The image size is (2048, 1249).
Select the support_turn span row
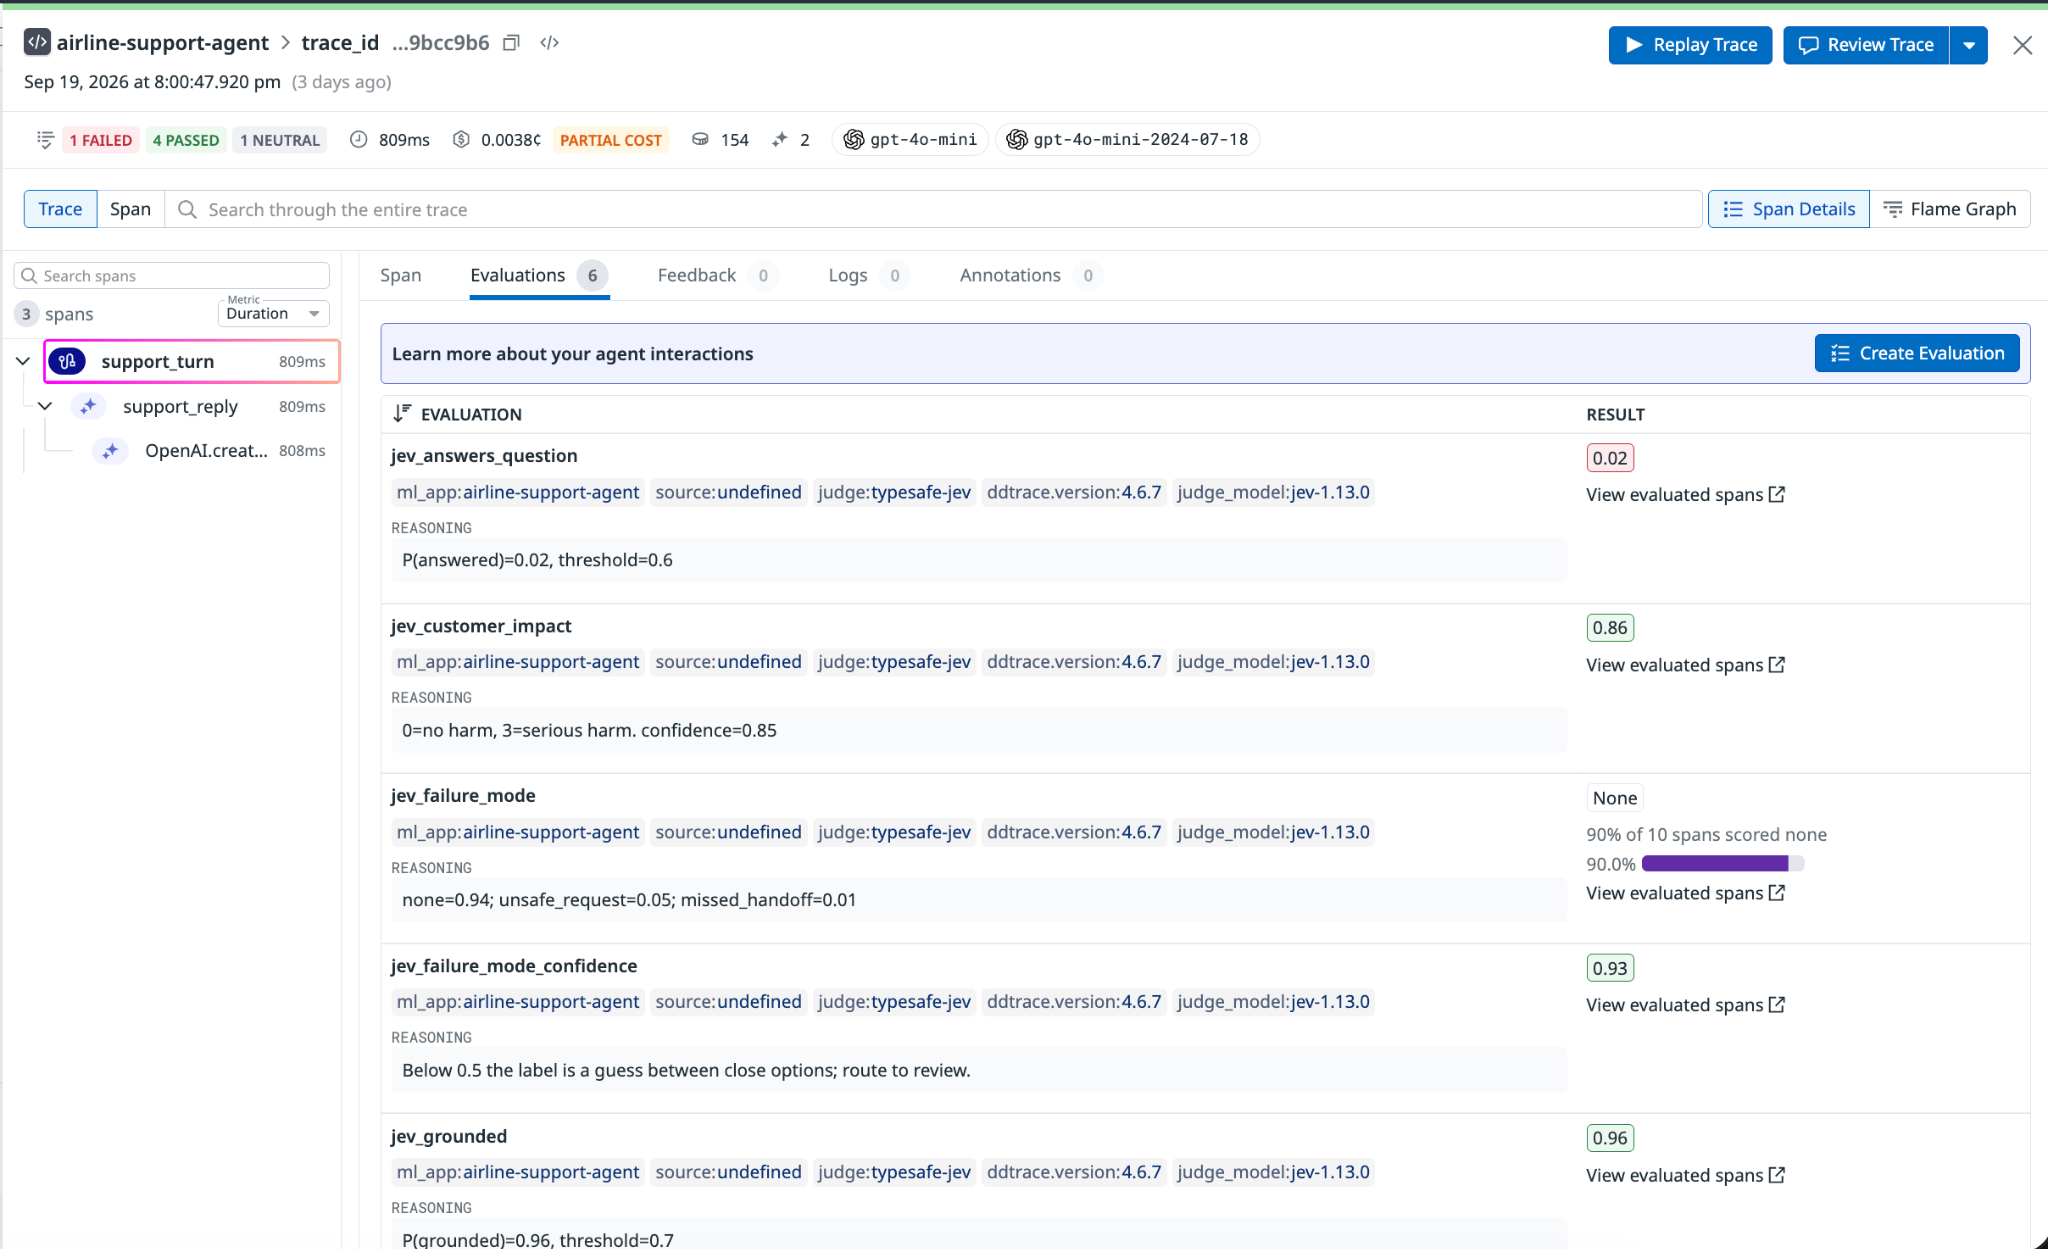point(192,361)
